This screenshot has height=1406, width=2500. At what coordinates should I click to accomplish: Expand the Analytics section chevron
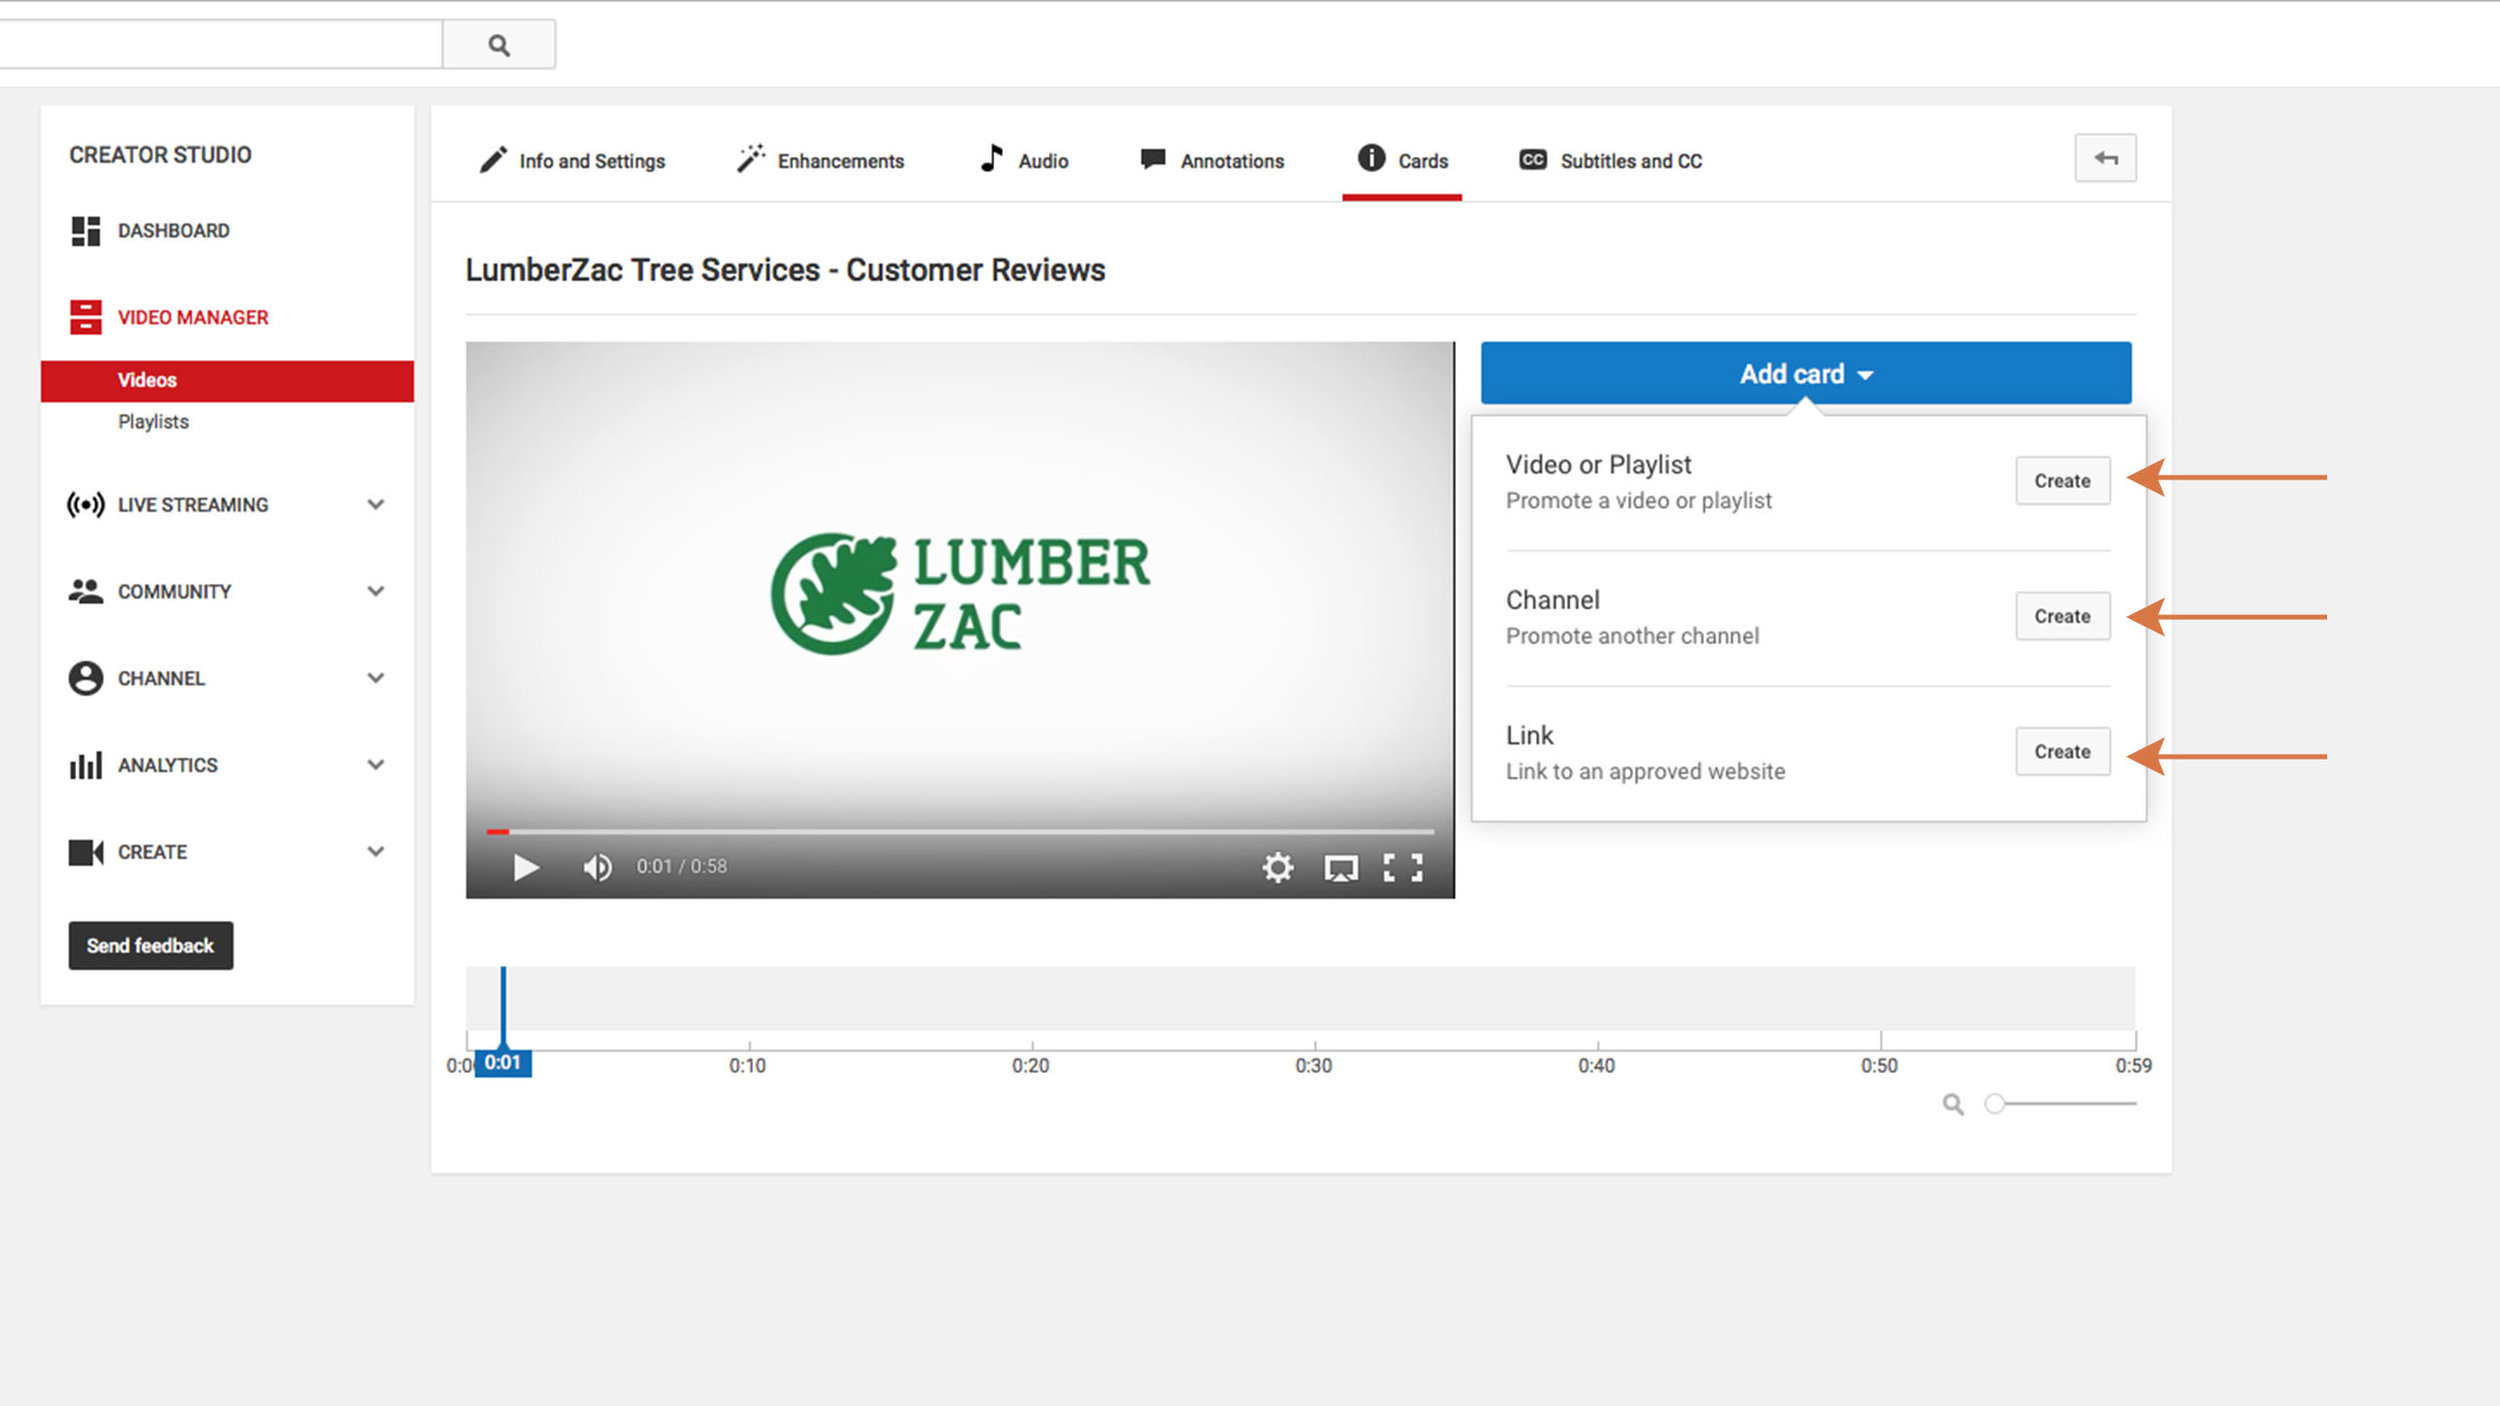click(x=376, y=765)
